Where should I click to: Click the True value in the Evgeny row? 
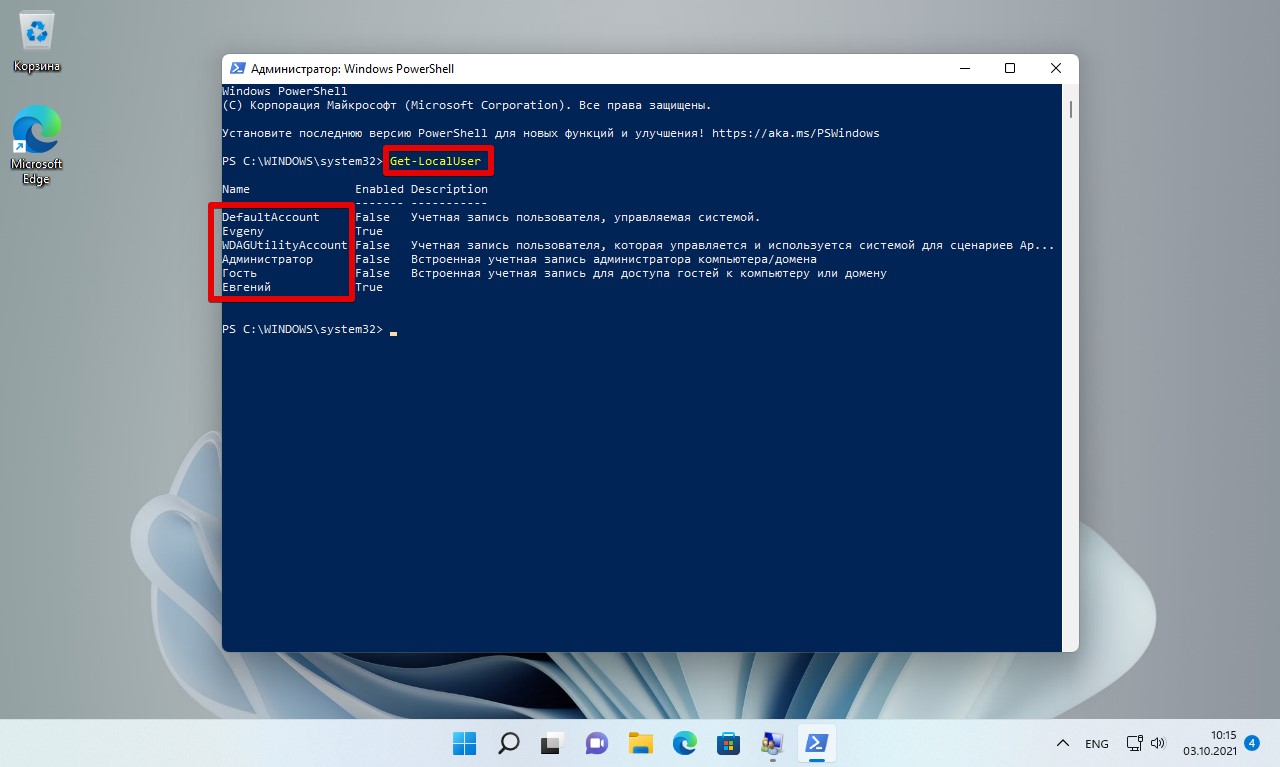tap(369, 231)
